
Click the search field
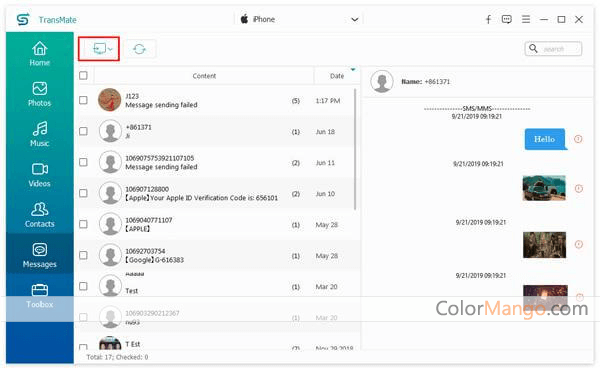[x=553, y=49]
